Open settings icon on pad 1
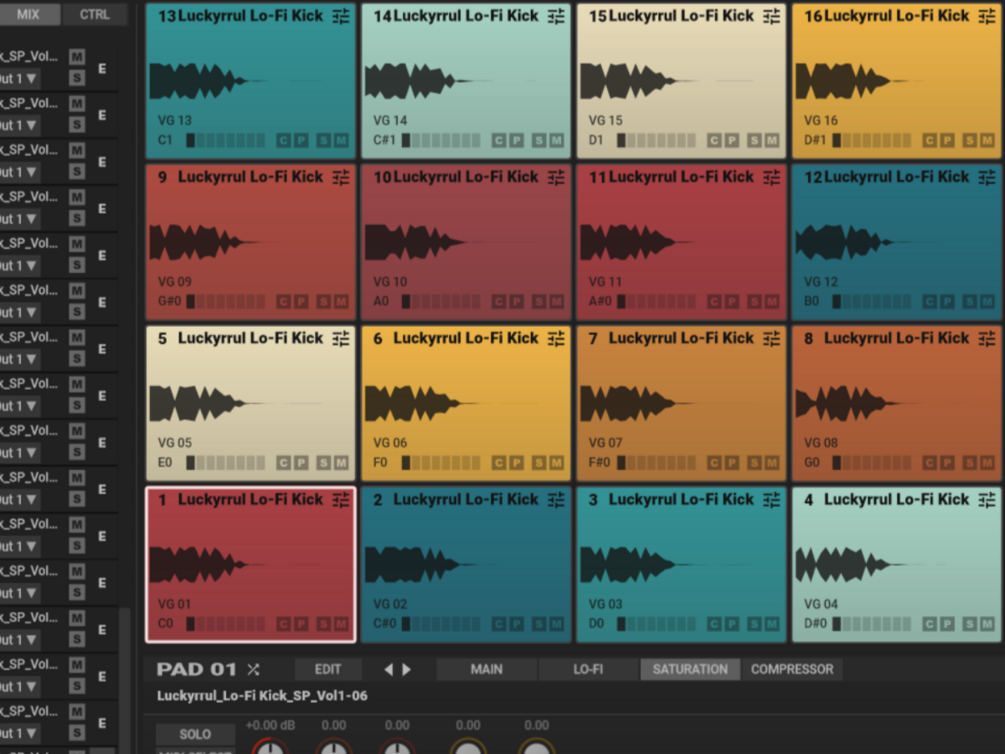1005x754 pixels. 341,499
